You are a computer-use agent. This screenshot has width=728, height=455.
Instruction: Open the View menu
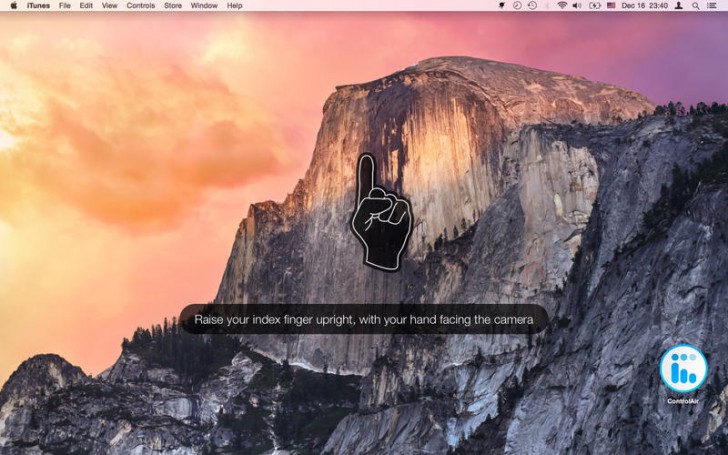[110, 6]
